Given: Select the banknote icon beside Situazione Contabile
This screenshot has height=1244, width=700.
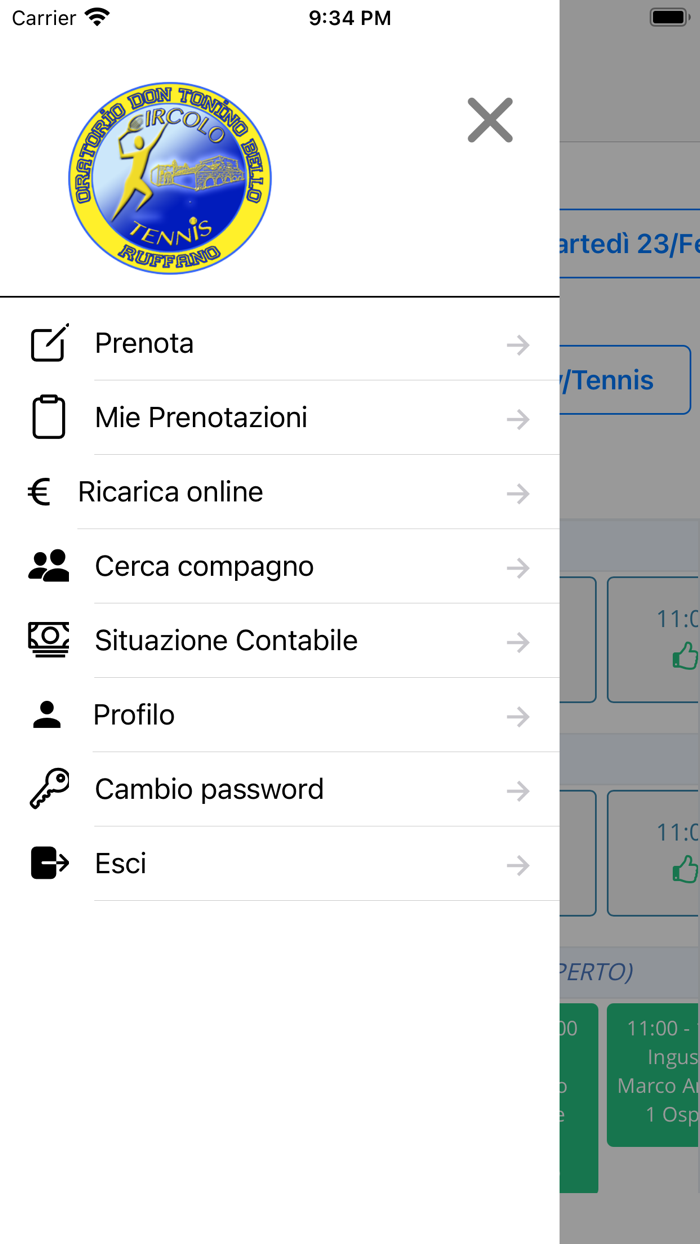Looking at the screenshot, I should pyautogui.click(x=49, y=639).
